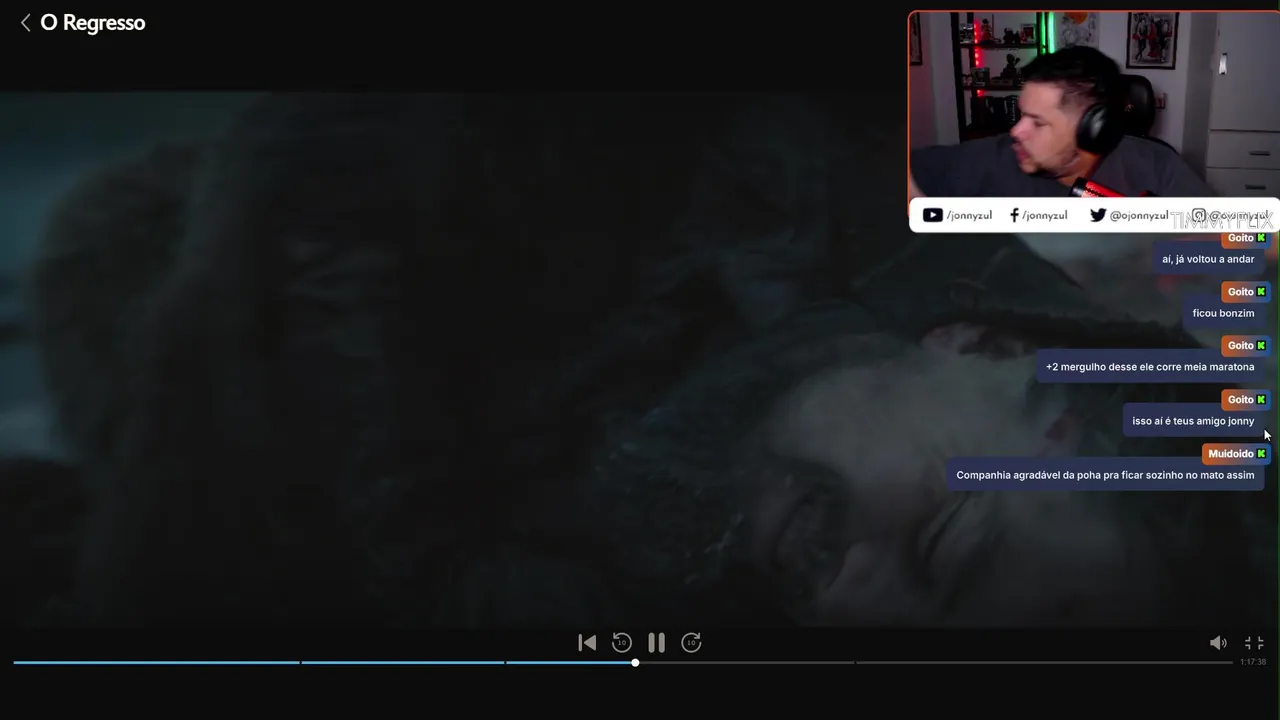Skip forward 10 seconds
The image size is (1280, 720).
coord(691,643)
